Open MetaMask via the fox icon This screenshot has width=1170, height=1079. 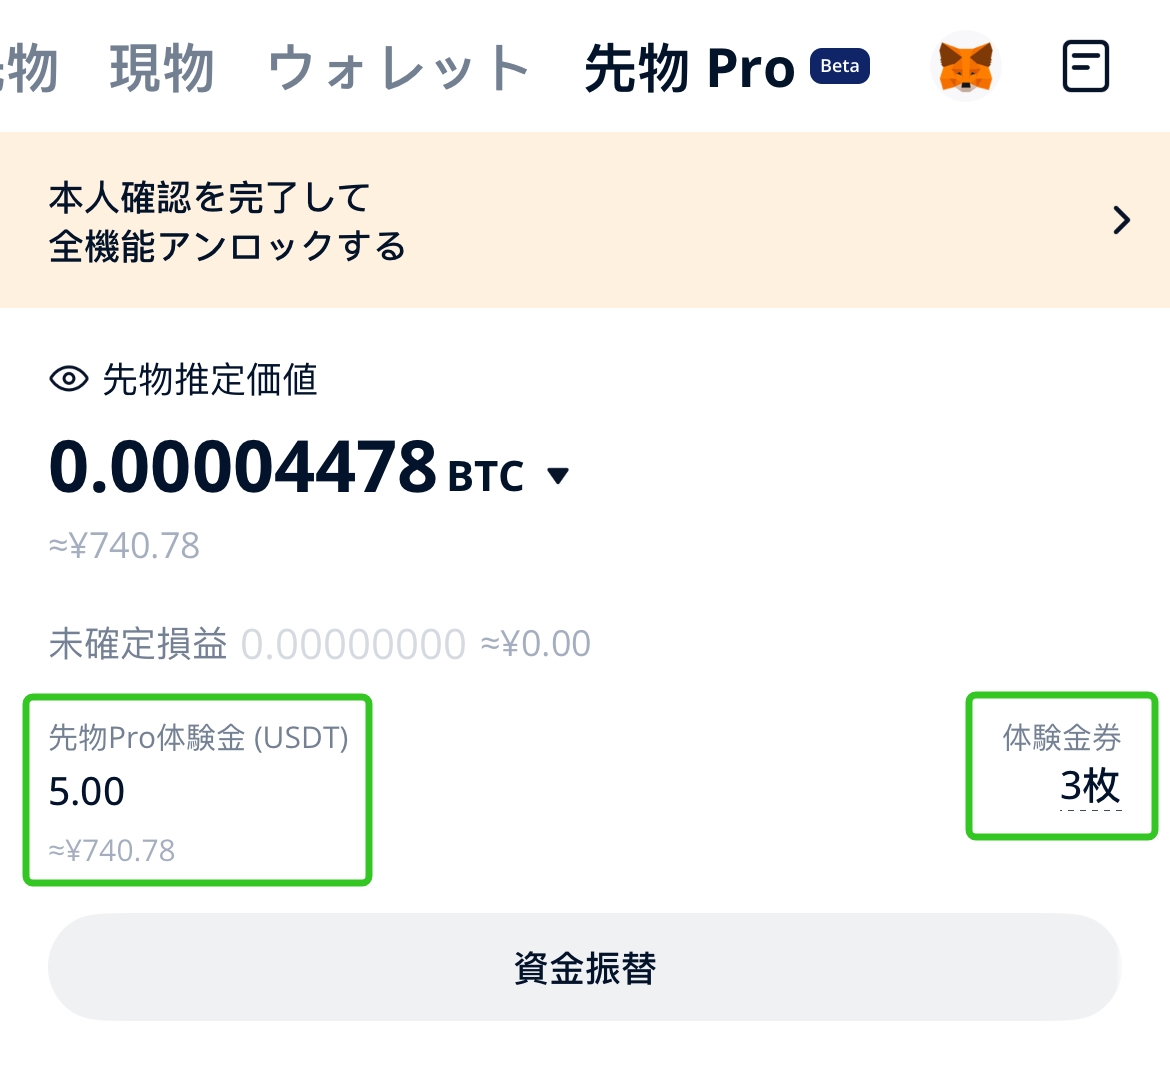(964, 66)
